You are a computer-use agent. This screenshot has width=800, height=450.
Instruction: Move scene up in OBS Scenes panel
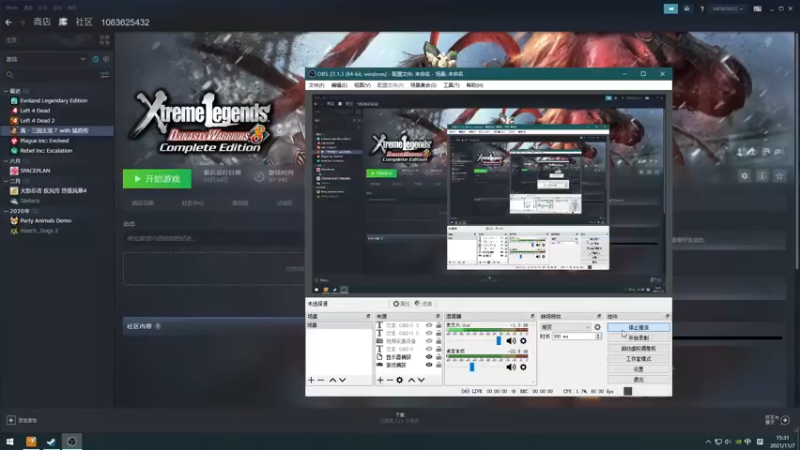point(333,380)
